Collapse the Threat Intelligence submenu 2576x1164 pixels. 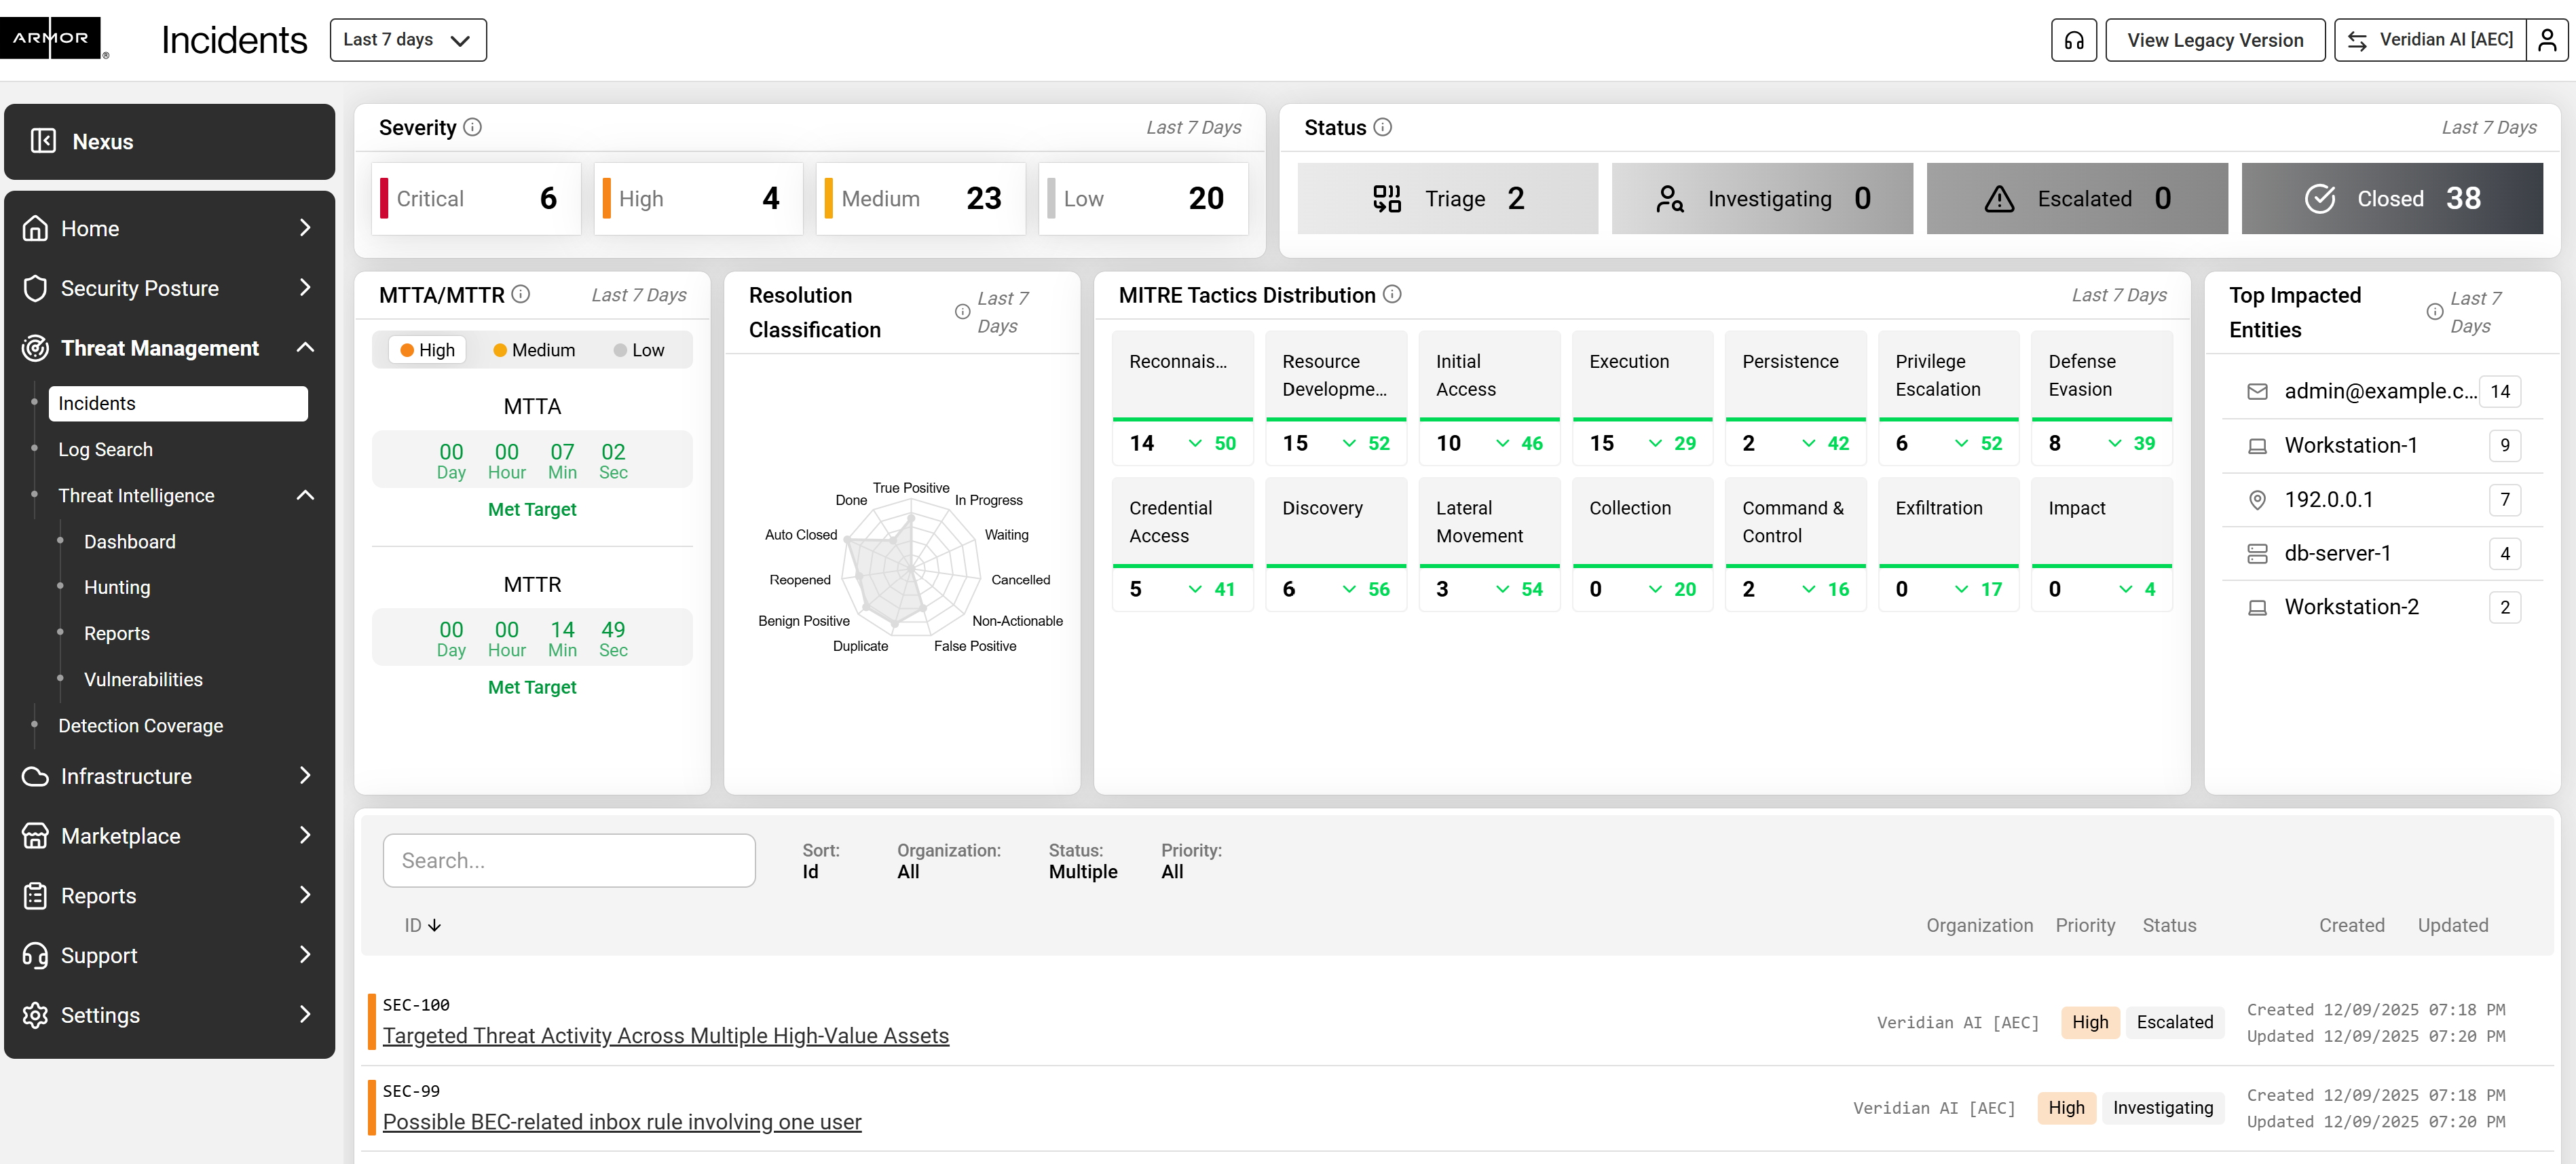(x=305, y=495)
